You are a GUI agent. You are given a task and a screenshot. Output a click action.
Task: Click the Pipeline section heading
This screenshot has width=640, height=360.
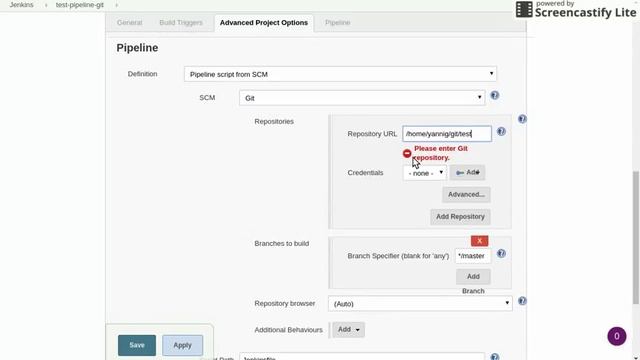point(137,48)
